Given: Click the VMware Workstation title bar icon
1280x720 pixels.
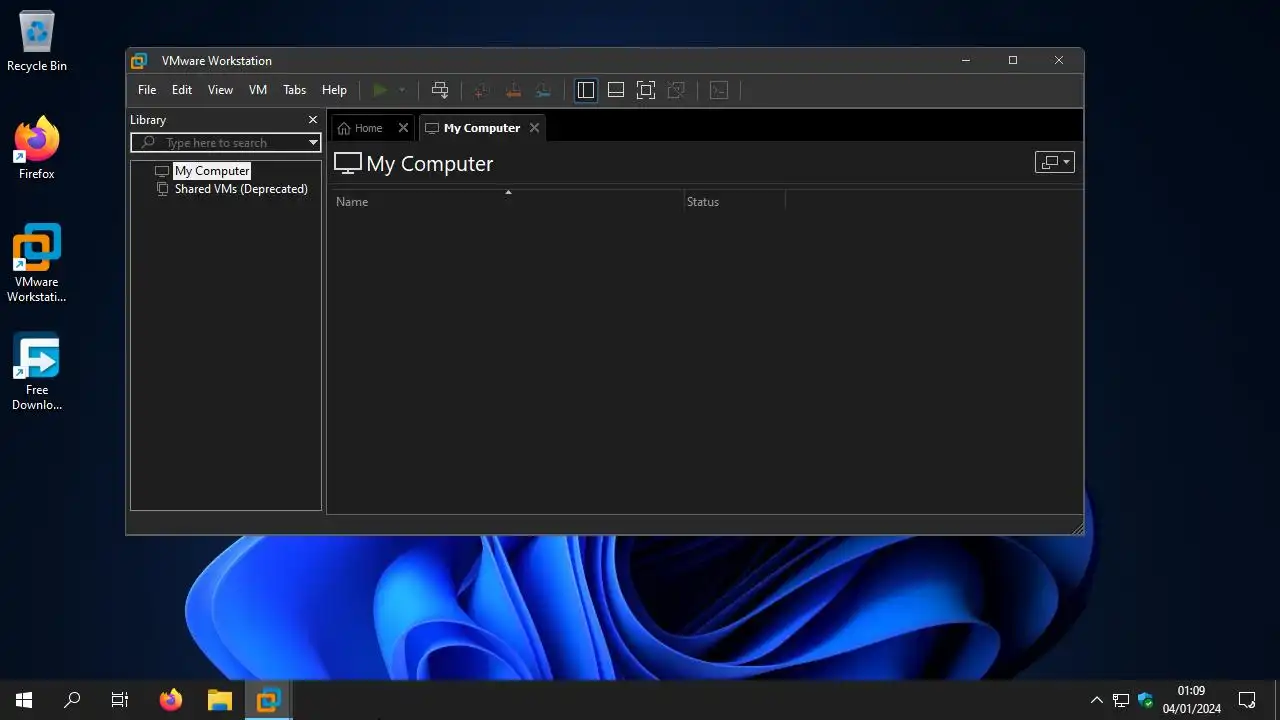Looking at the screenshot, I should point(139,61).
